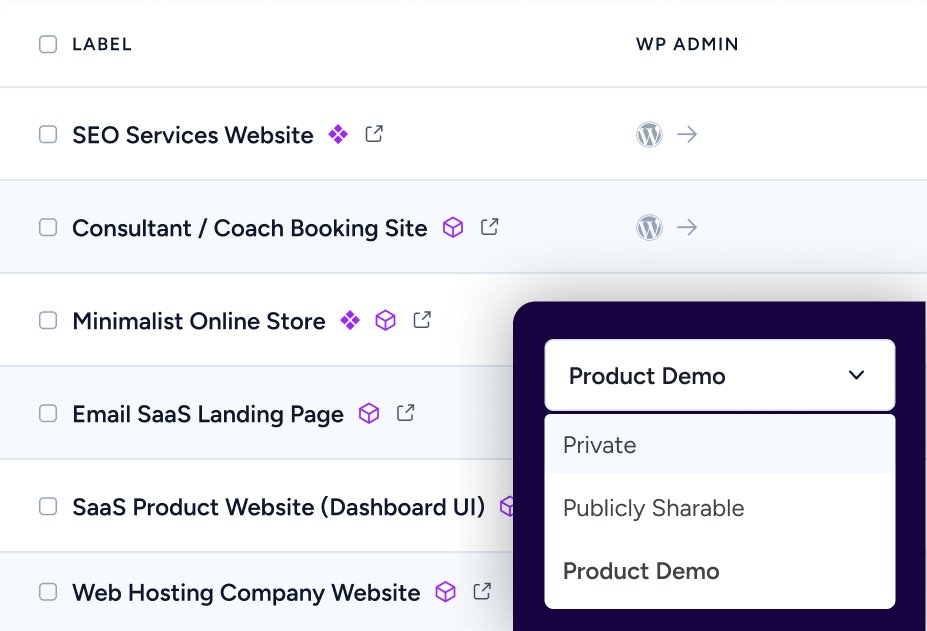Select the Minimalist Online Store checkbox
The width and height of the screenshot is (927, 631).
coord(48,321)
